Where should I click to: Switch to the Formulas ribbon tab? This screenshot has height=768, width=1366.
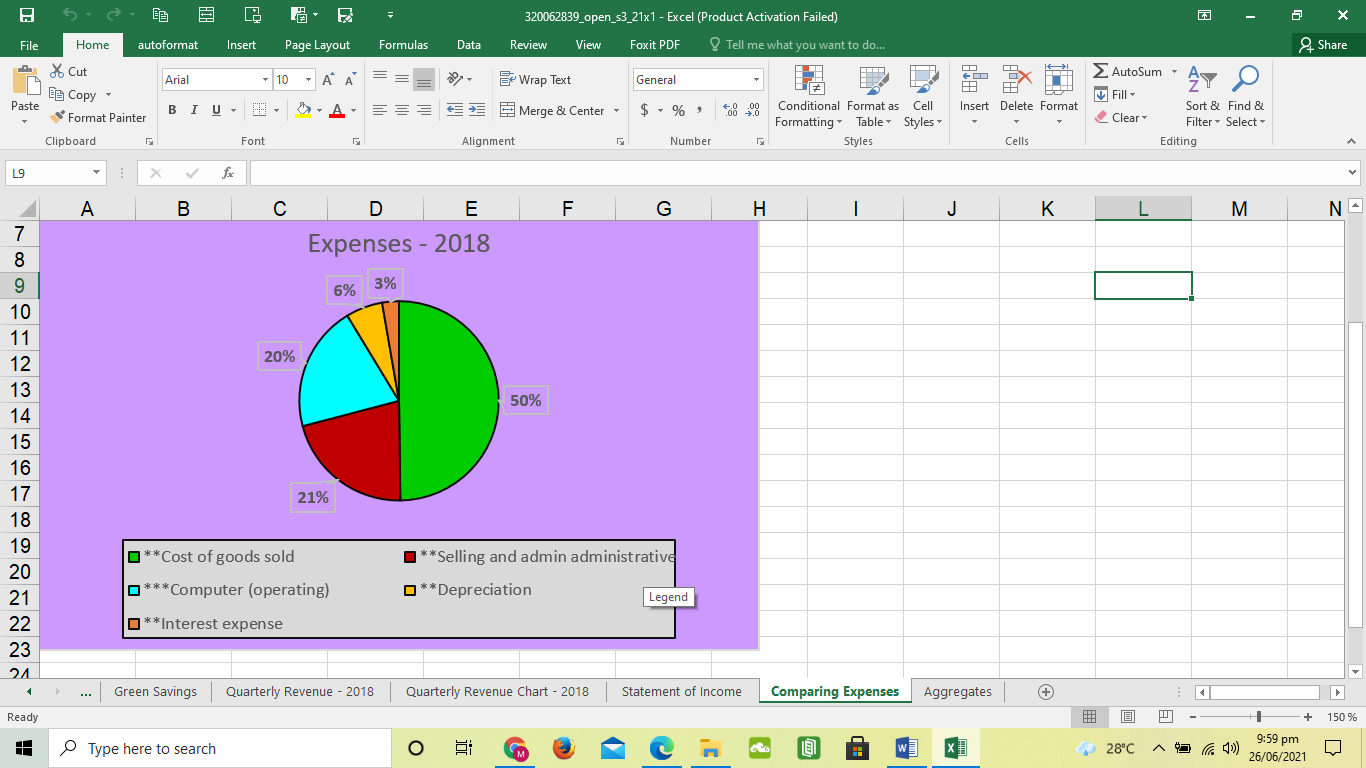point(403,44)
